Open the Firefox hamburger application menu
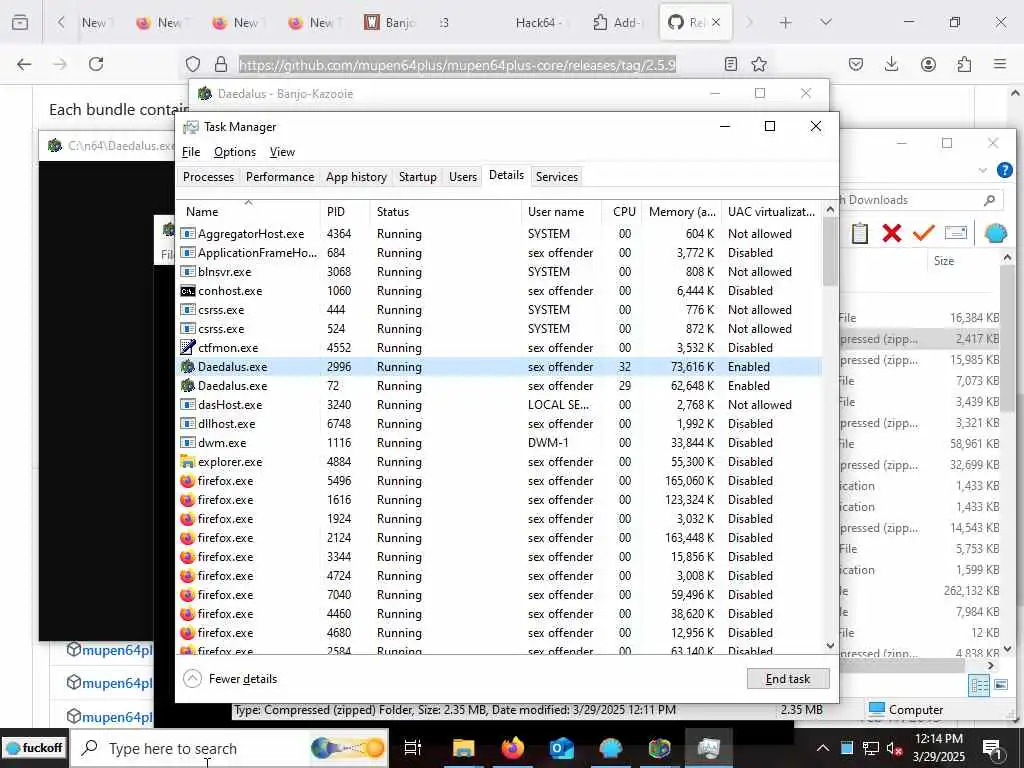 pos(1000,64)
